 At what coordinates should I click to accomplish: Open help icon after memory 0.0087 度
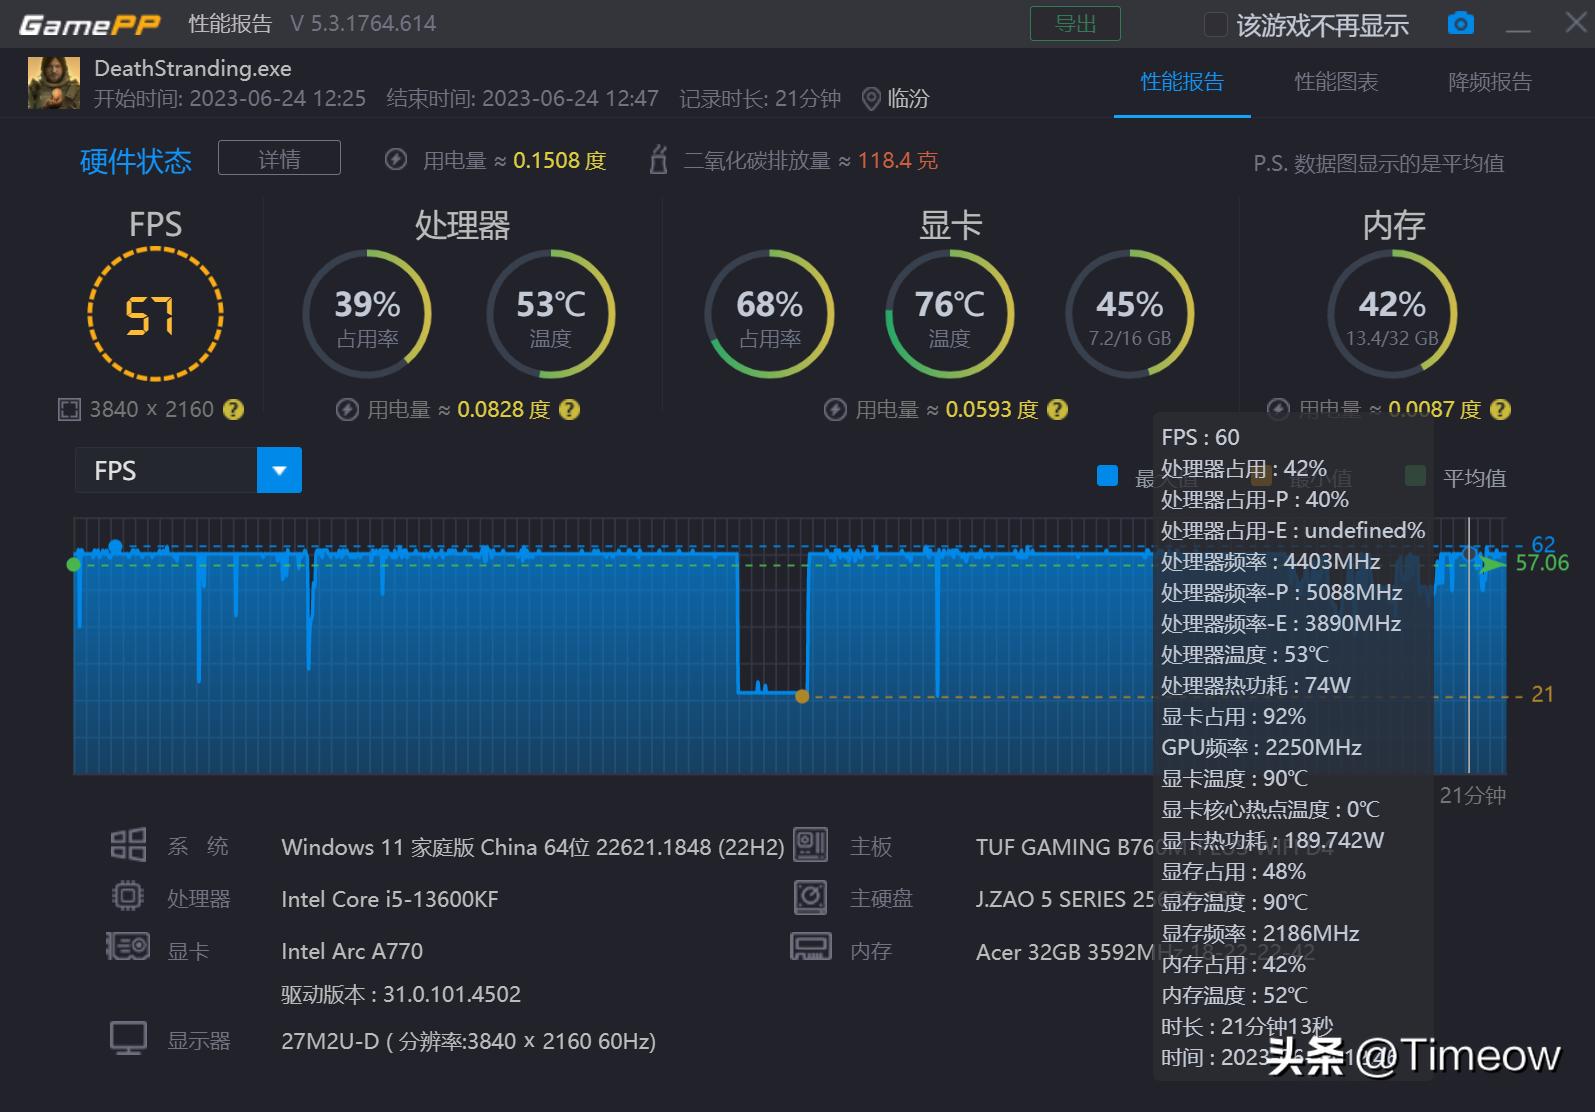point(1500,409)
